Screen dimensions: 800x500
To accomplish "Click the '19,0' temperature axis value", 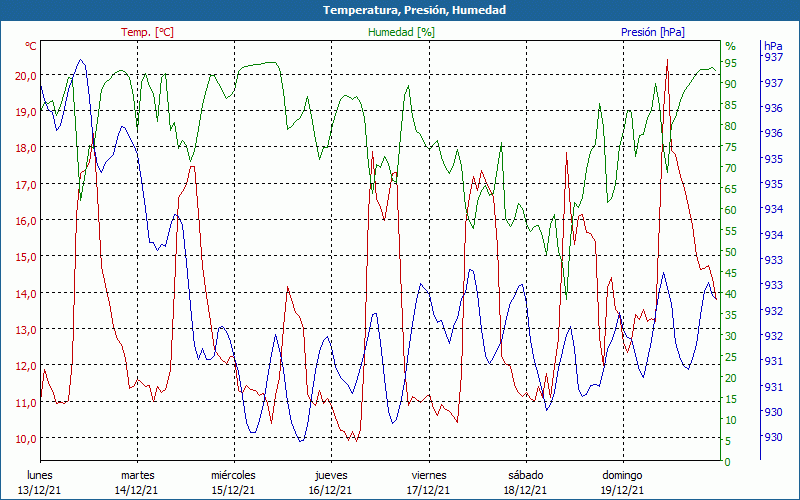I will pyautogui.click(x=26, y=112).
